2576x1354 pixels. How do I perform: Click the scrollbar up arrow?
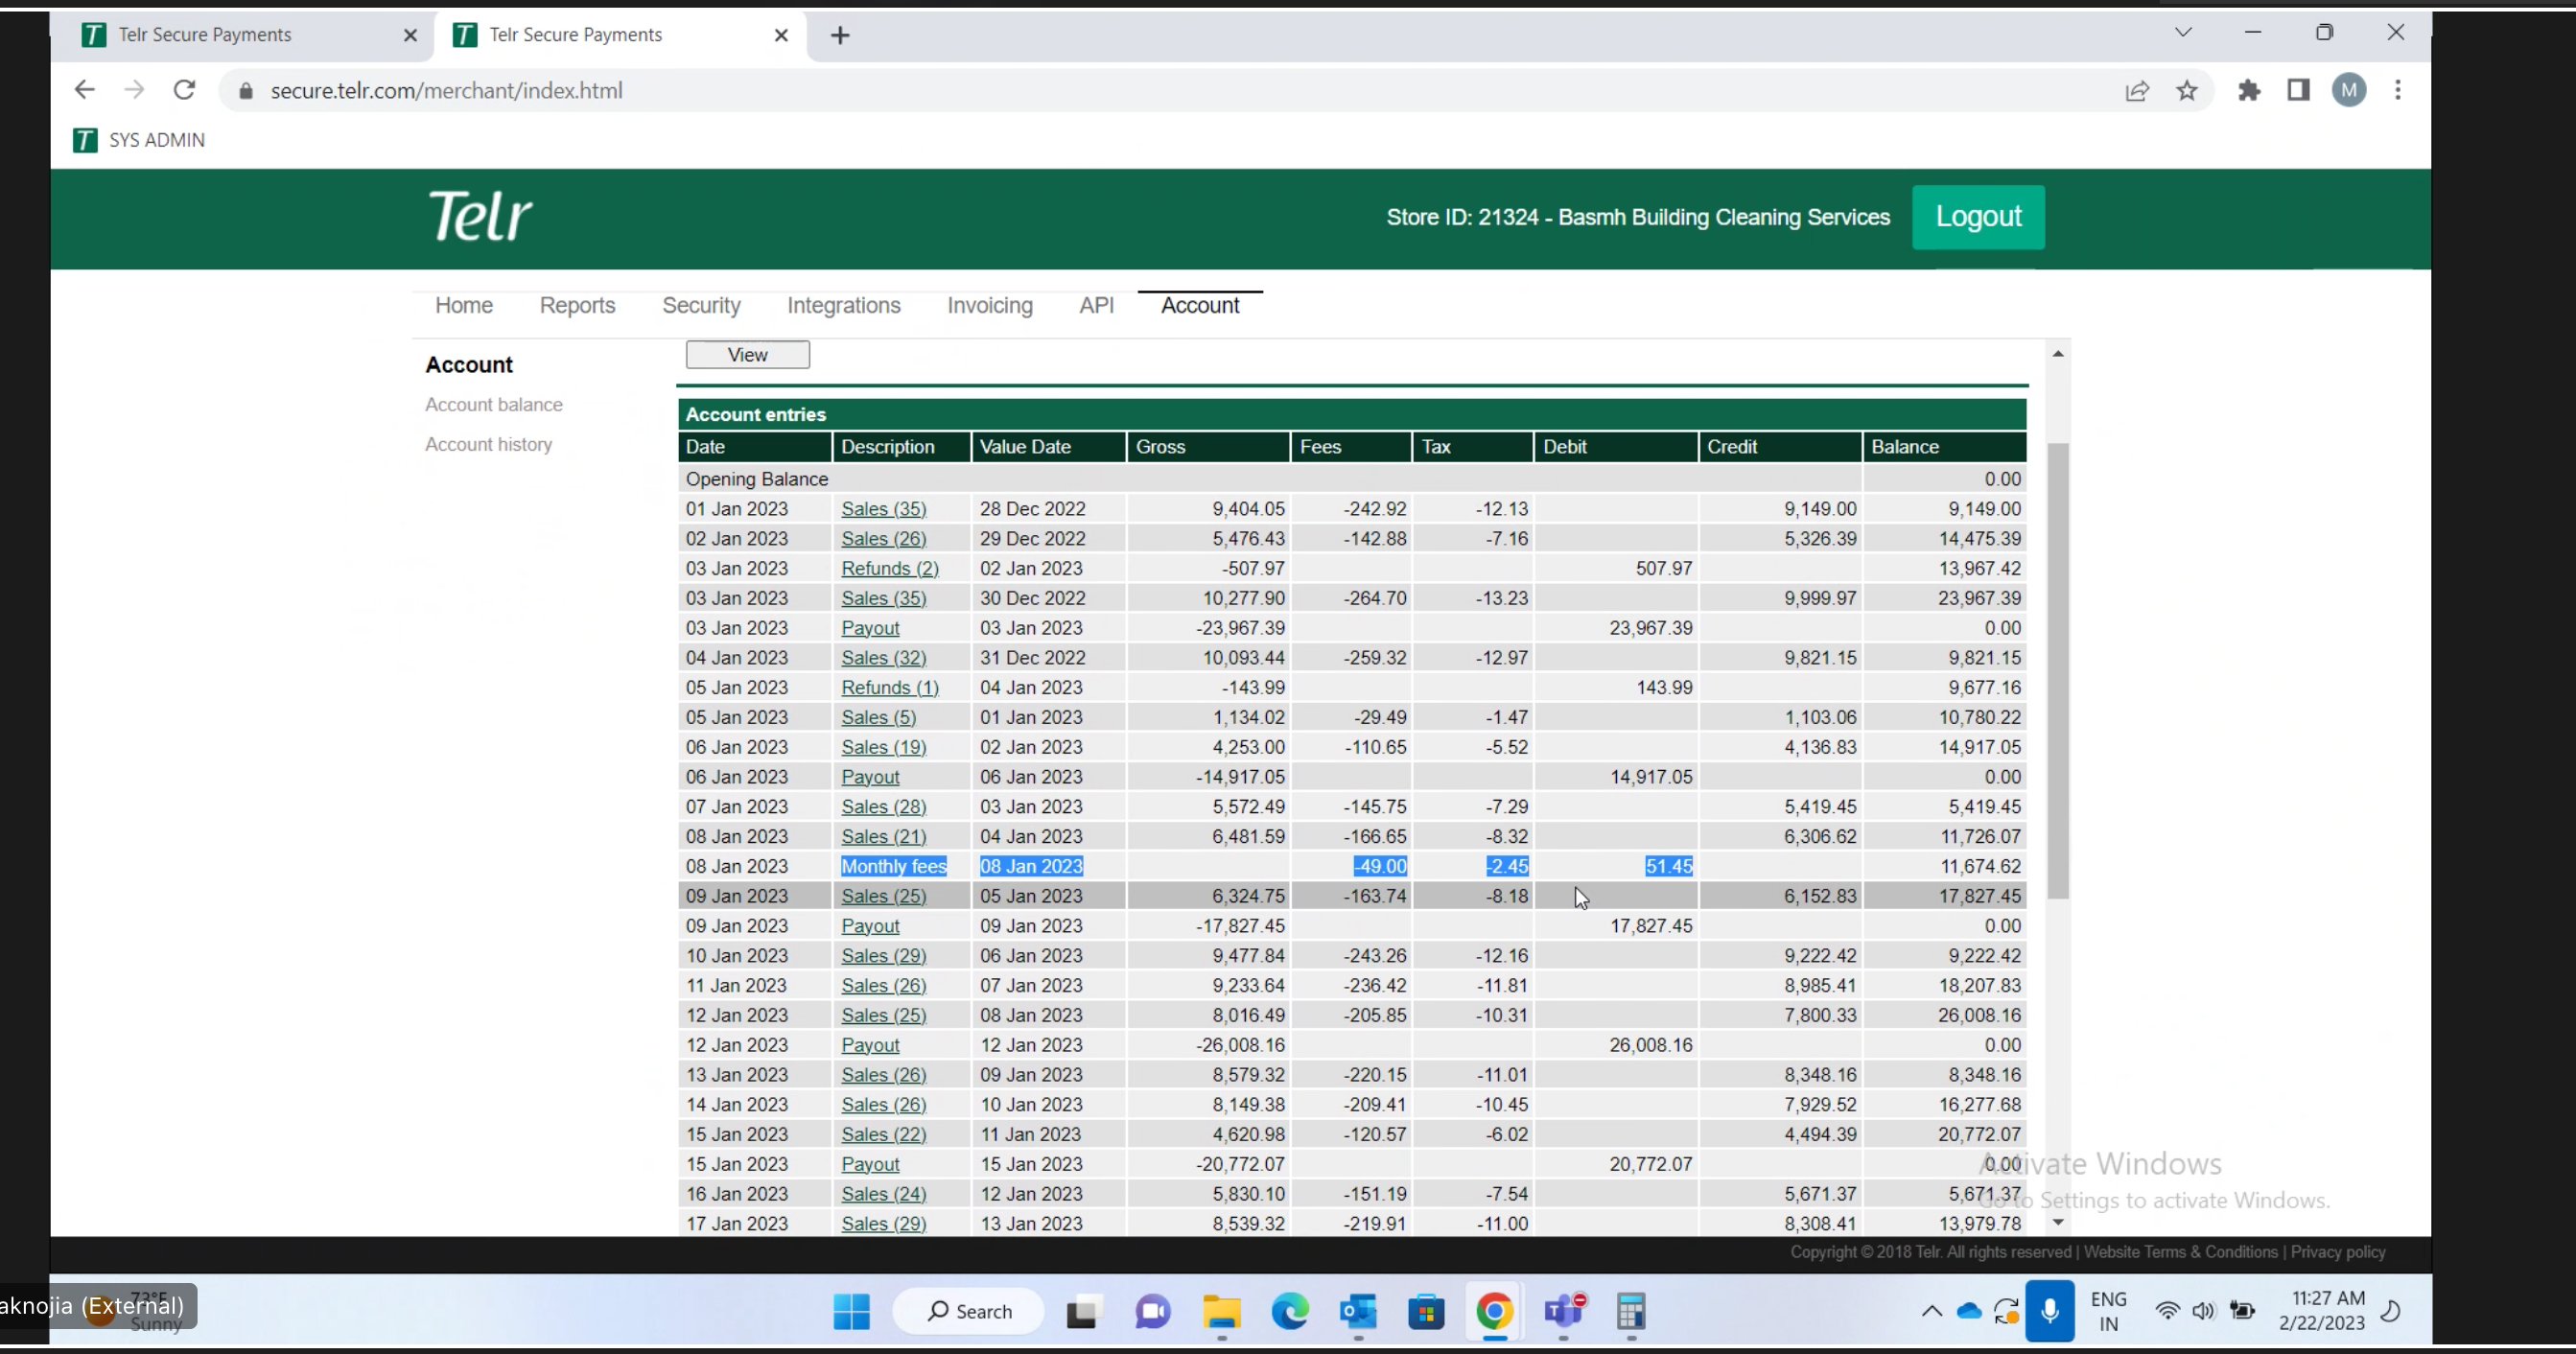[x=2058, y=353]
